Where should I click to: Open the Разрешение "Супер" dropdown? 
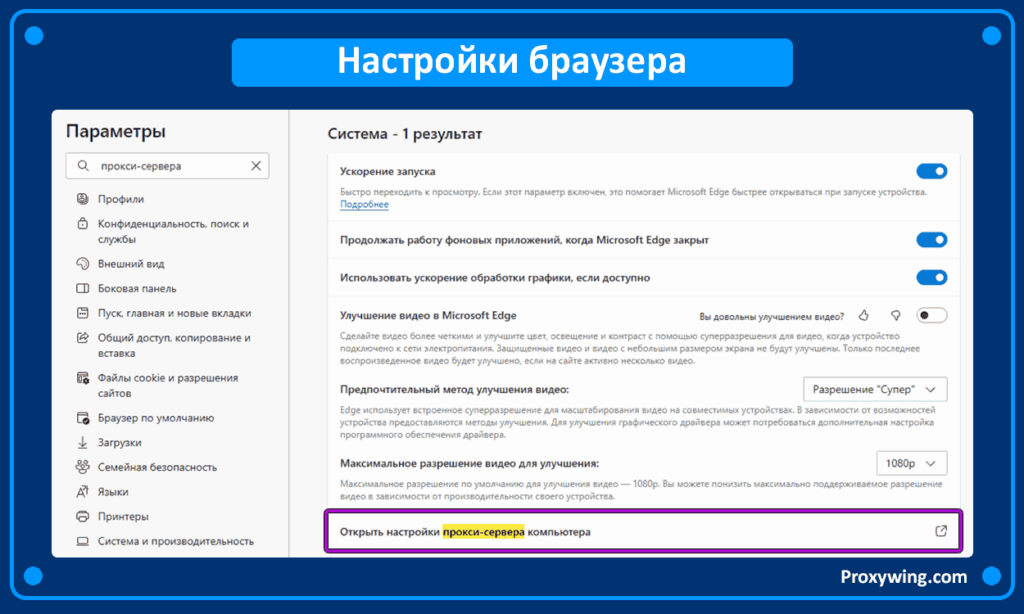click(875, 389)
